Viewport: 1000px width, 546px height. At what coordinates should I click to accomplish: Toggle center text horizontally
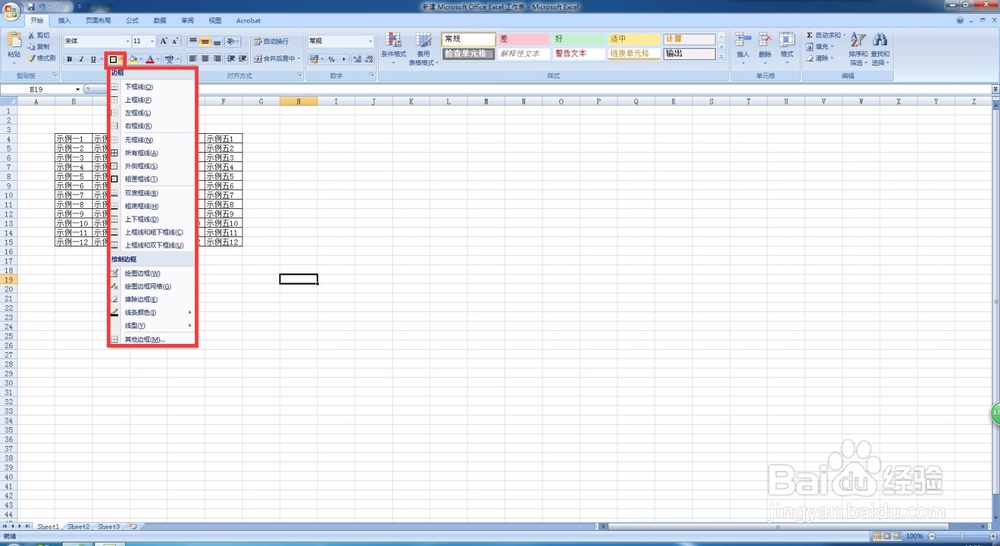click(x=205, y=59)
